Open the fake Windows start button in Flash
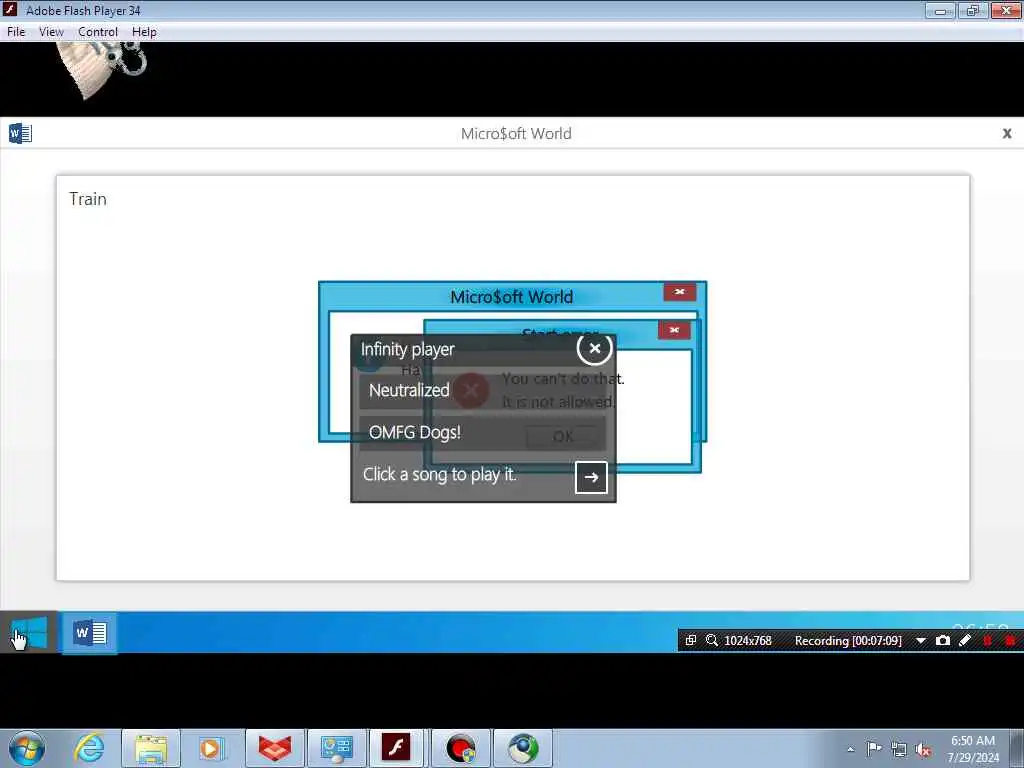 (29, 633)
